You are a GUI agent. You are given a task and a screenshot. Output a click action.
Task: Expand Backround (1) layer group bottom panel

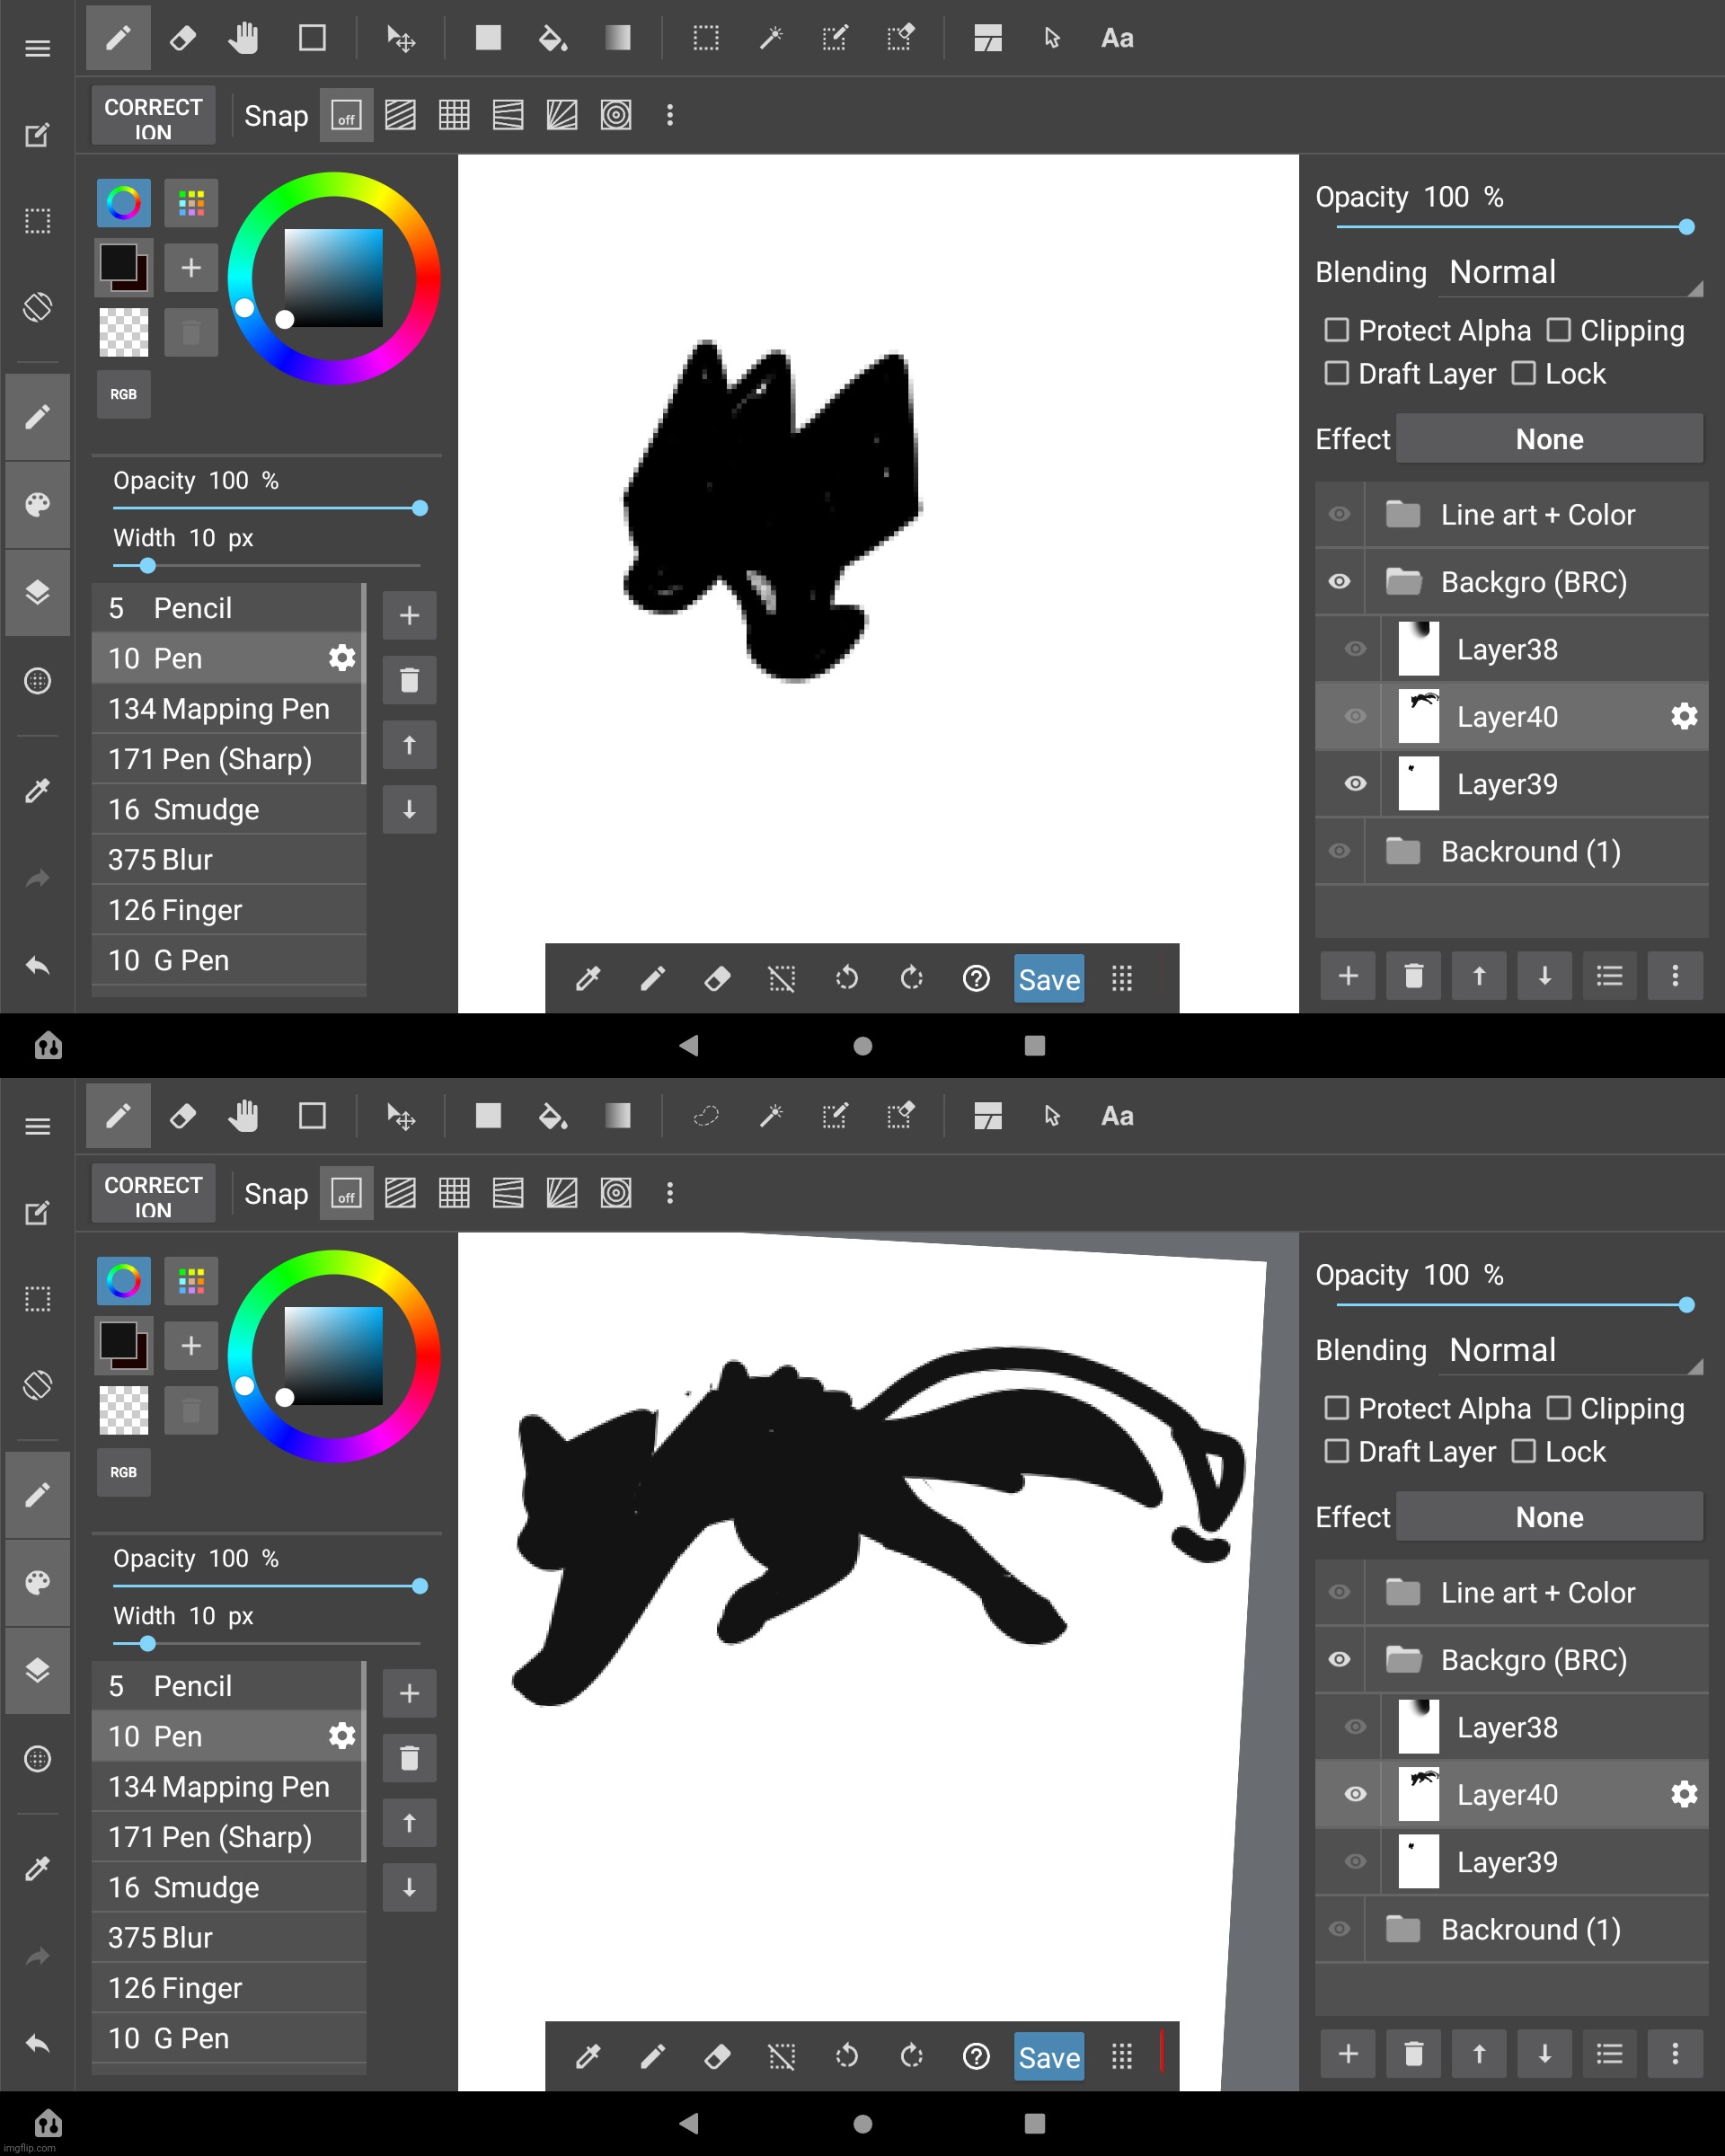pyautogui.click(x=1408, y=1929)
